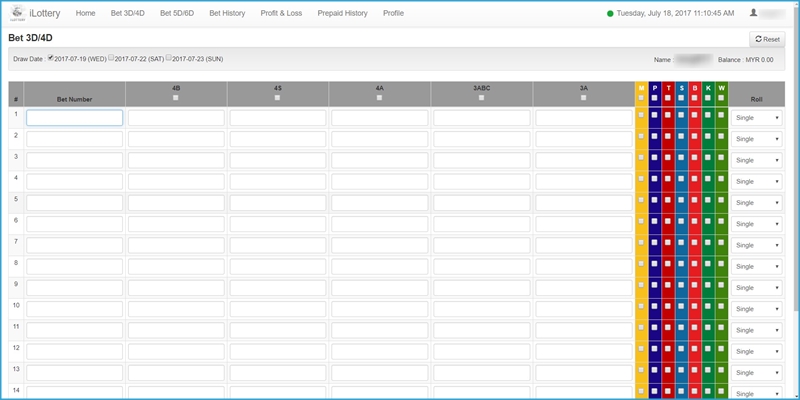The width and height of the screenshot is (800, 400).
Task: Open the Prepaid History page
Action: tap(342, 14)
